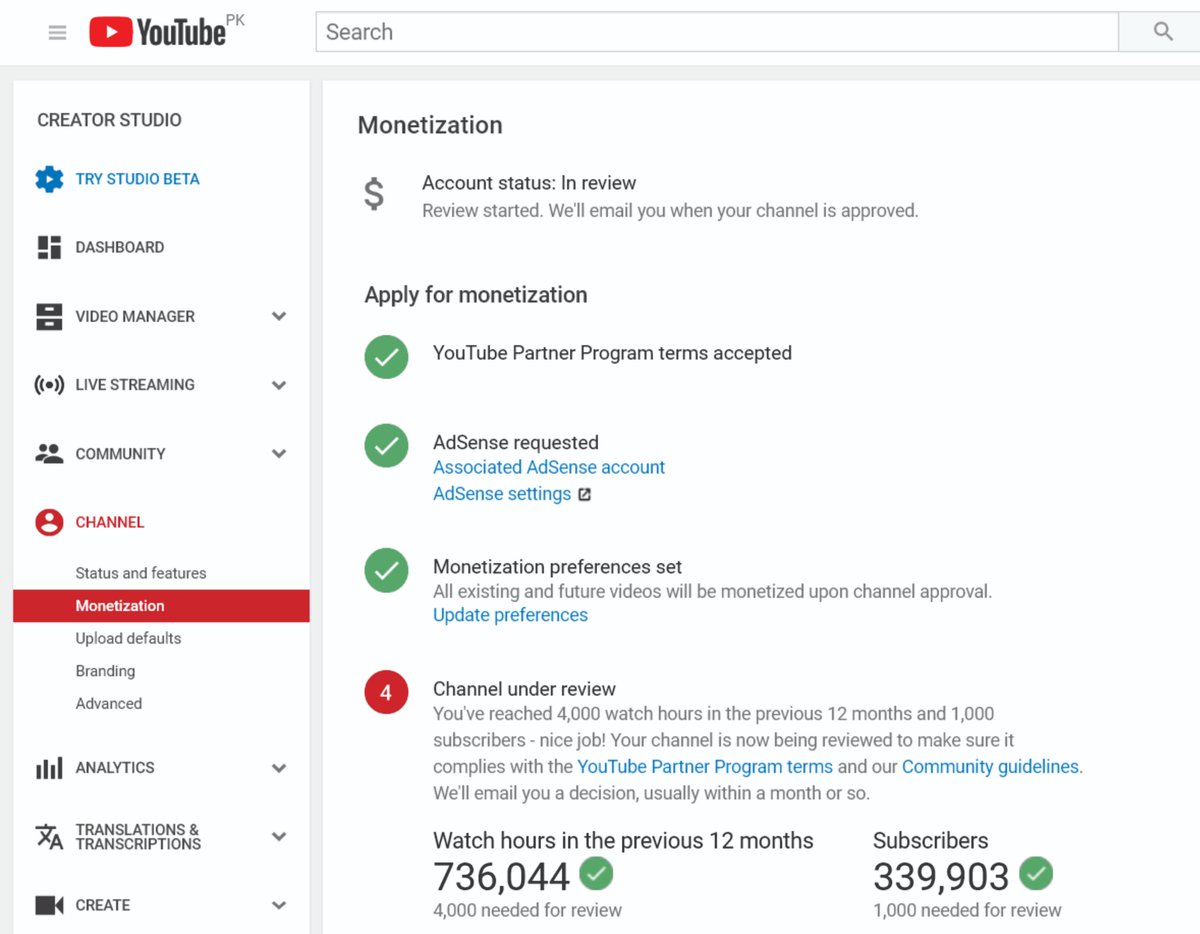Click the Dashboard grid icon
Screen dimensions: 1200x934
click(x=49, y=247)
